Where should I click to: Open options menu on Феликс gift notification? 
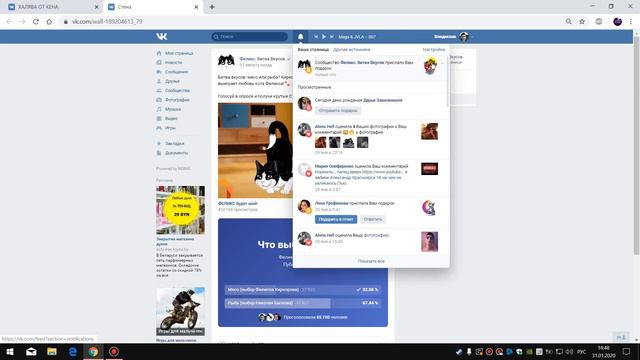point(442,63)
